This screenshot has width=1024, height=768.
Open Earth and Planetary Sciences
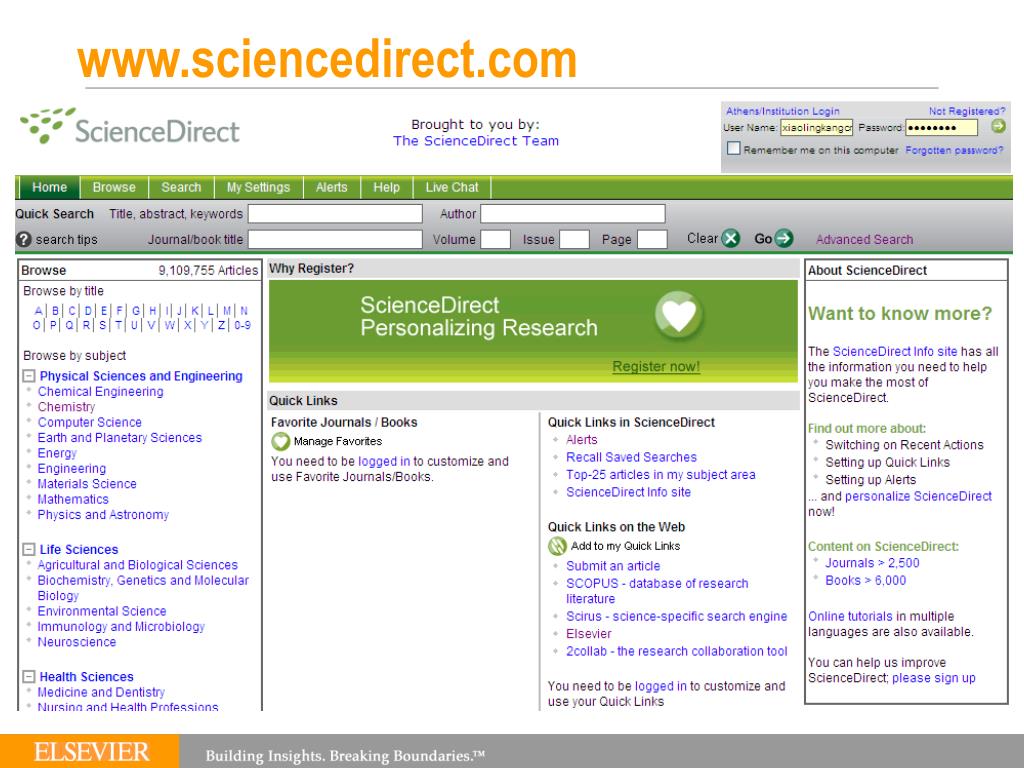point(120,438)
